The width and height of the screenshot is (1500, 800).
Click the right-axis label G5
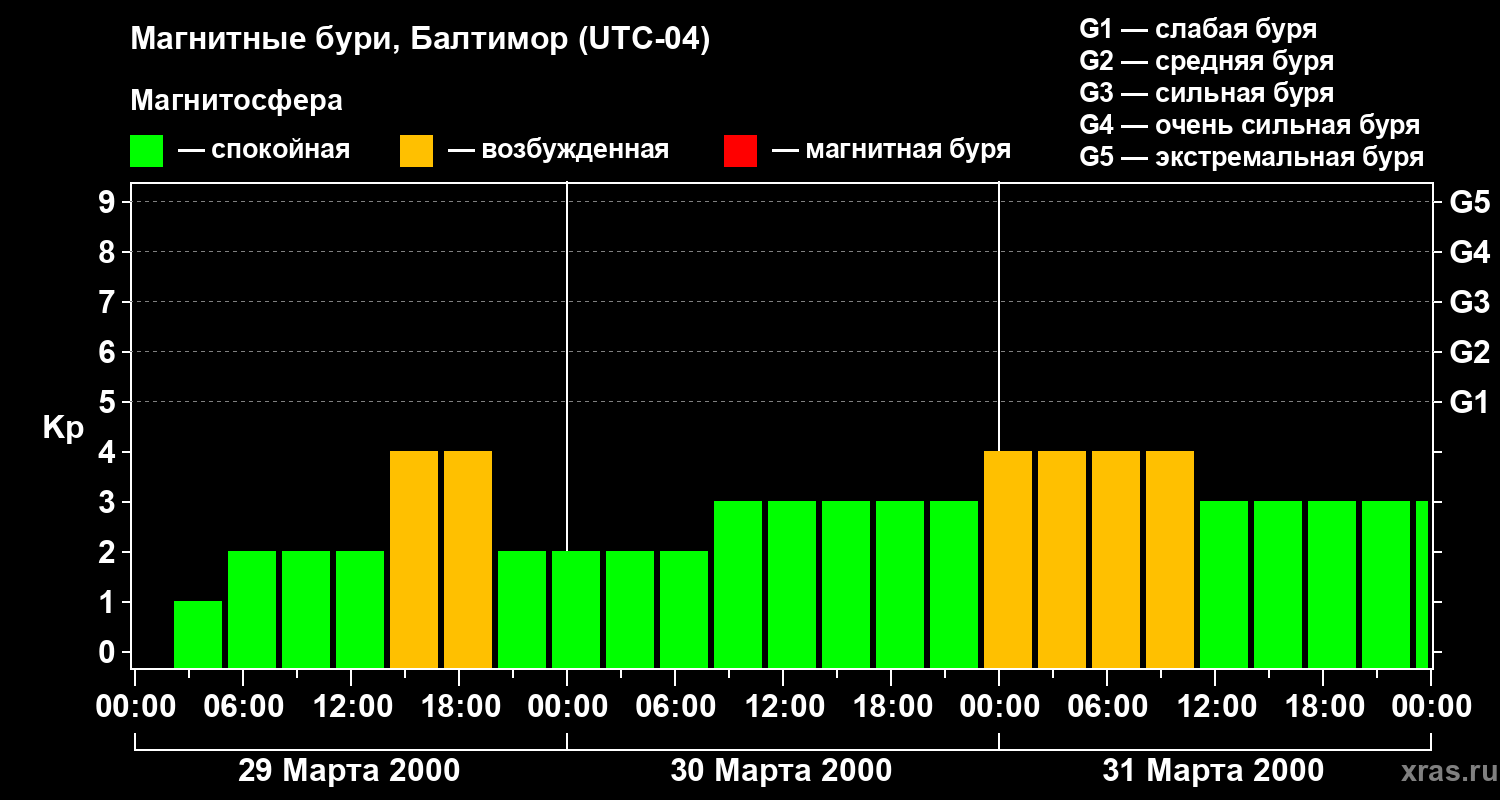pyautogui.click(x=1469, y=202)
